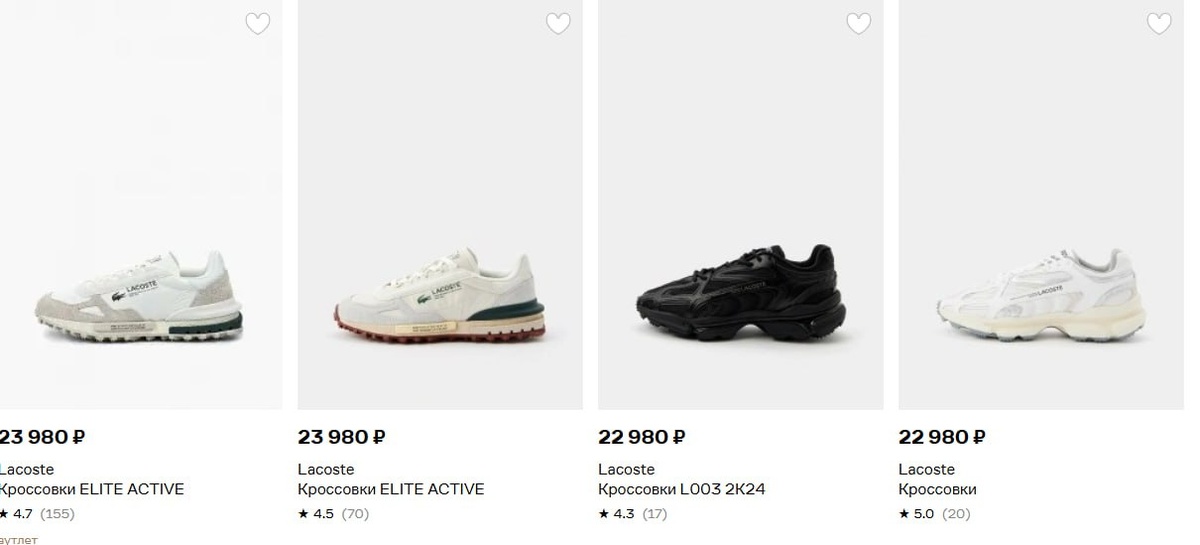1200x545 pixels.
Task: Favorite the red-soled ELITE ACTIVE sneaker
Action: click(558, 24)
